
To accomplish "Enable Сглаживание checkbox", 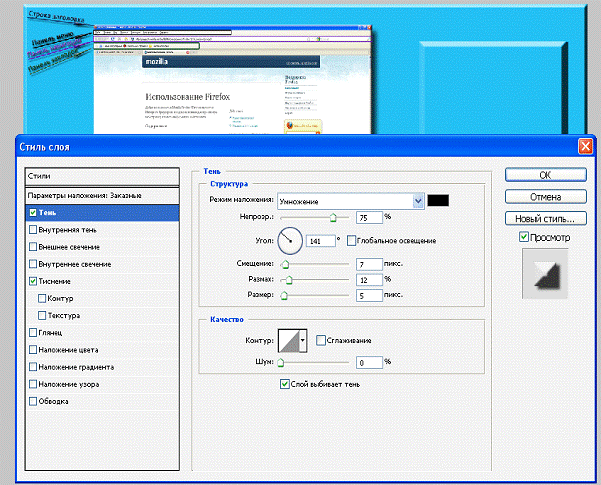I will click(x=321, y=341).
